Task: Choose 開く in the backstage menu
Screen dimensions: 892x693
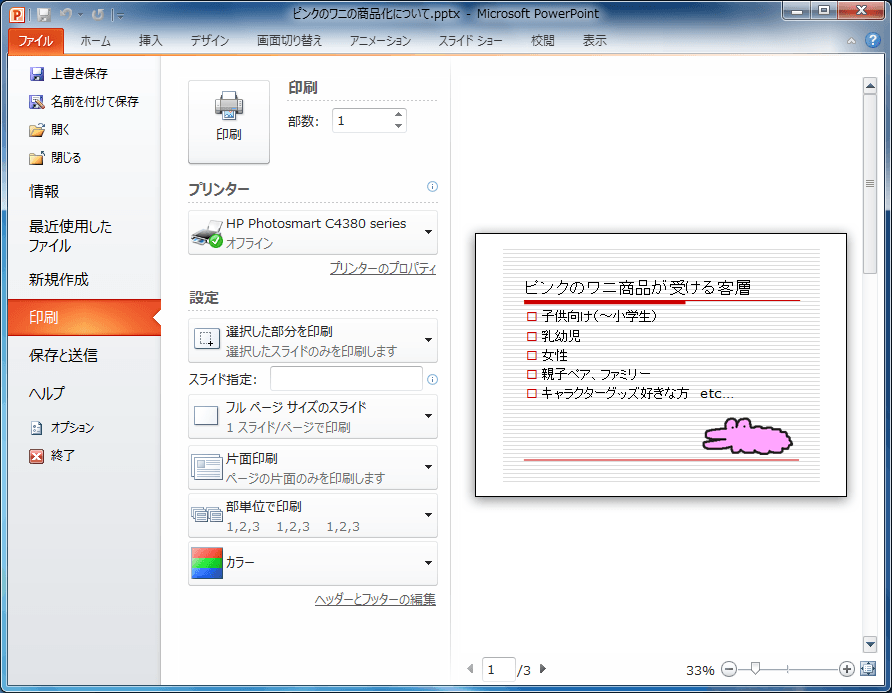Action: [50, 130]
